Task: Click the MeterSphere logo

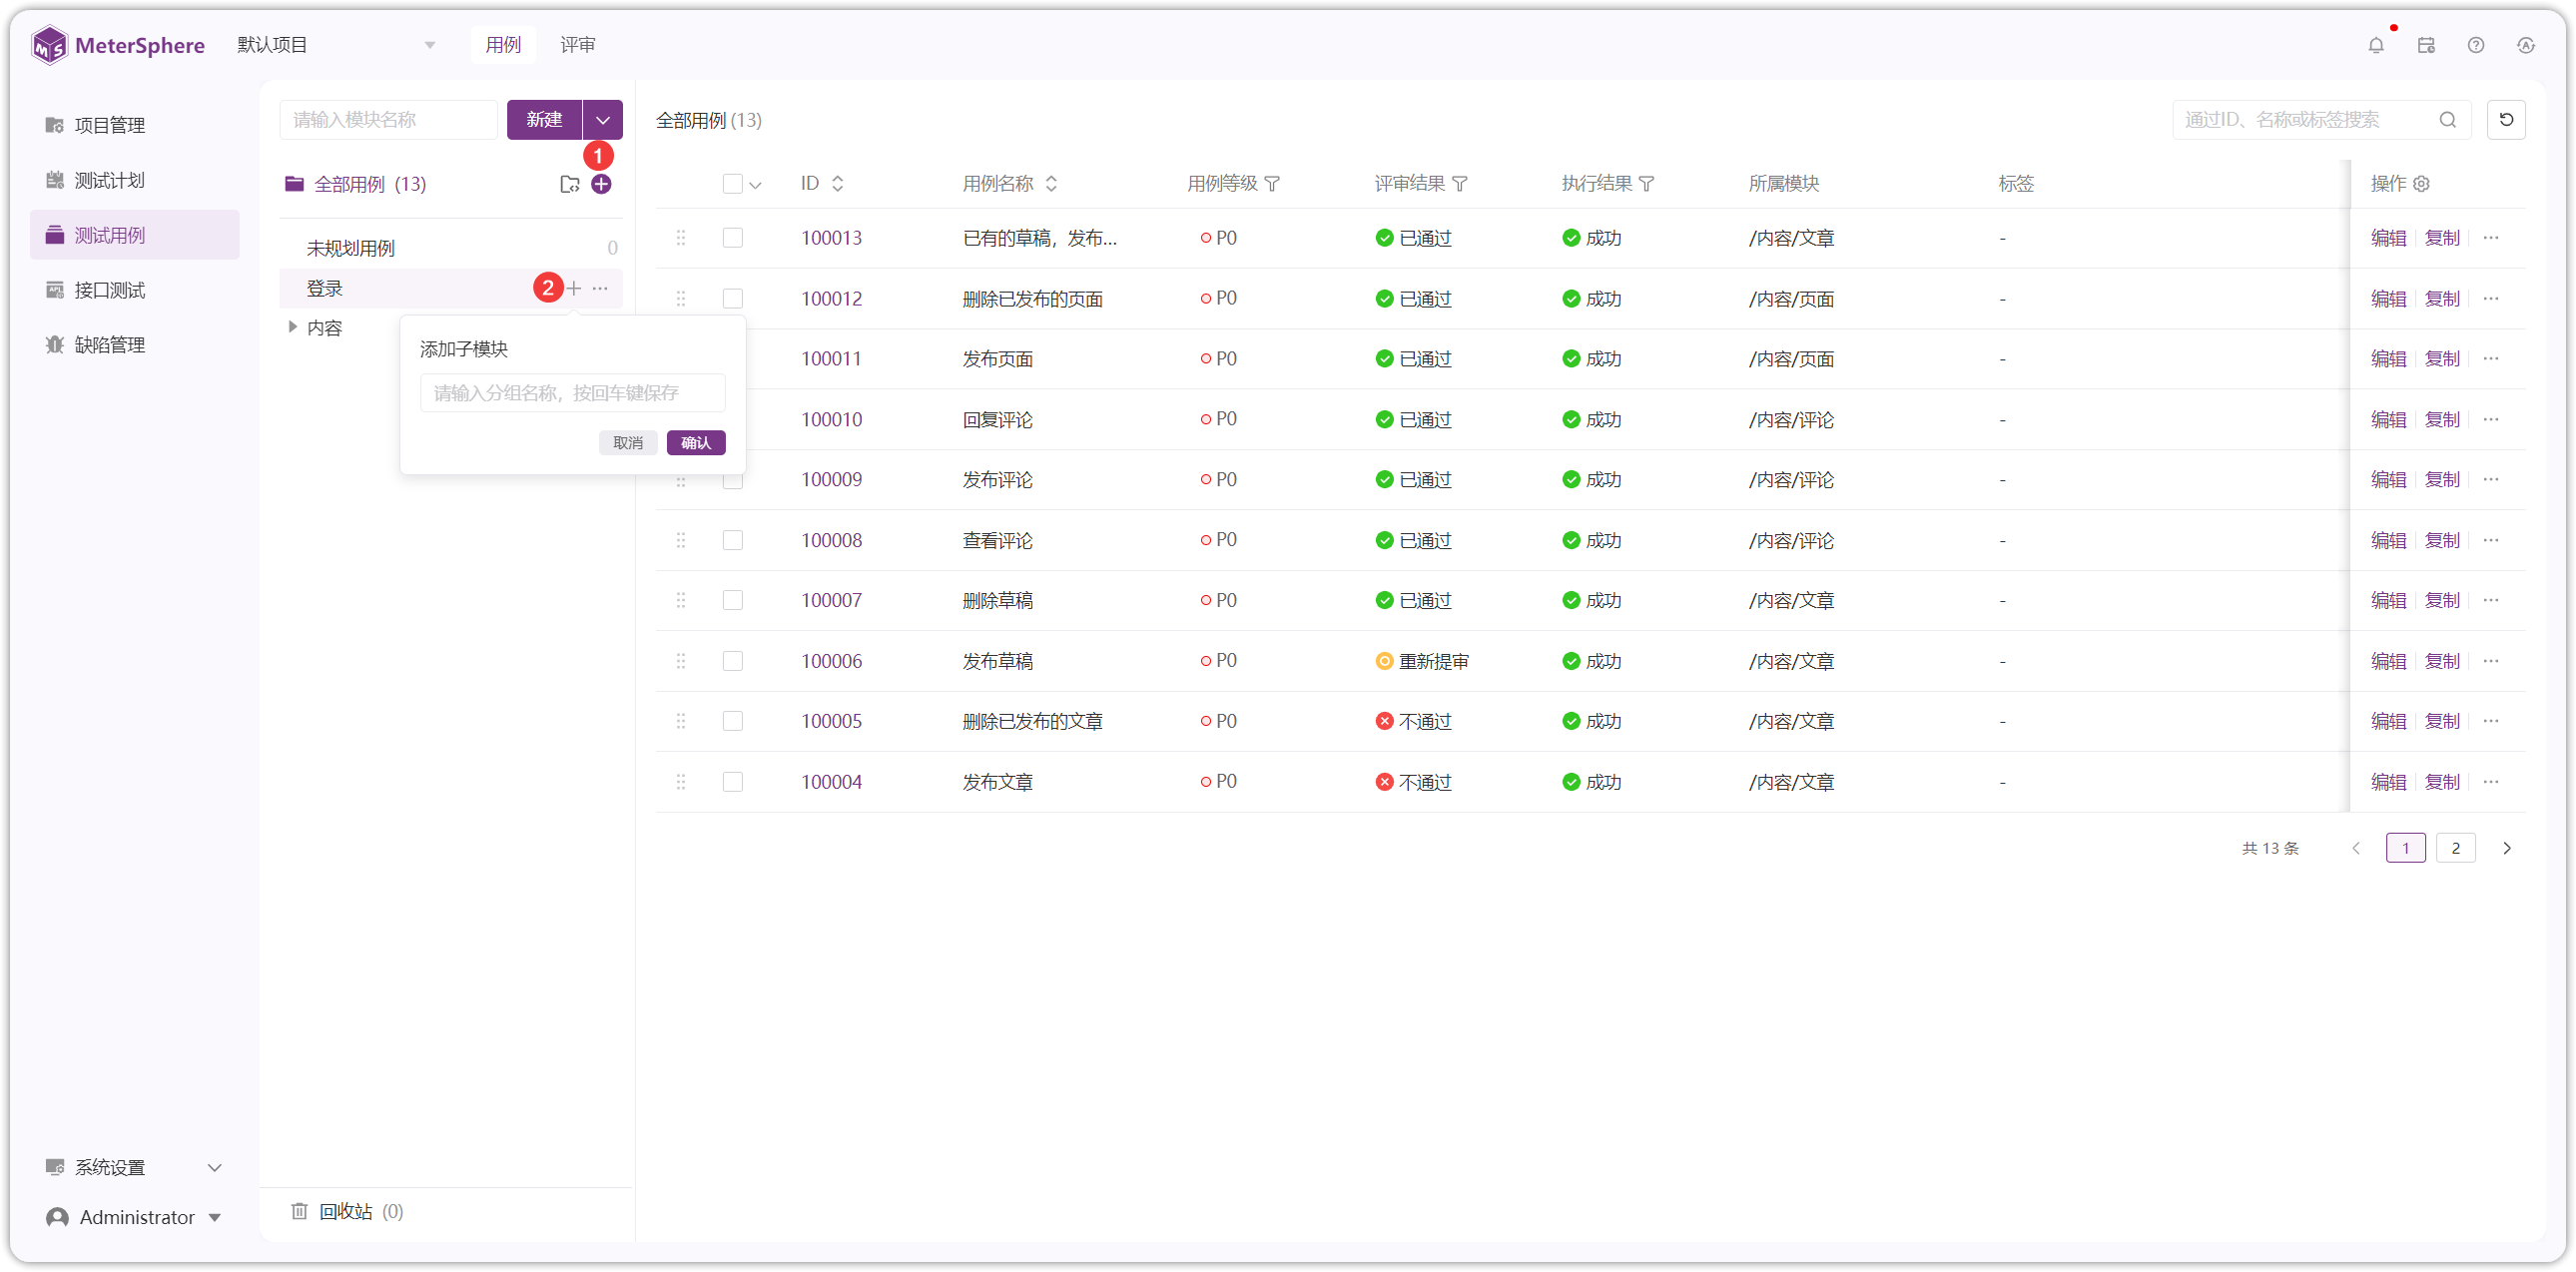Action: pyautogui.click(x=118, y=45)
